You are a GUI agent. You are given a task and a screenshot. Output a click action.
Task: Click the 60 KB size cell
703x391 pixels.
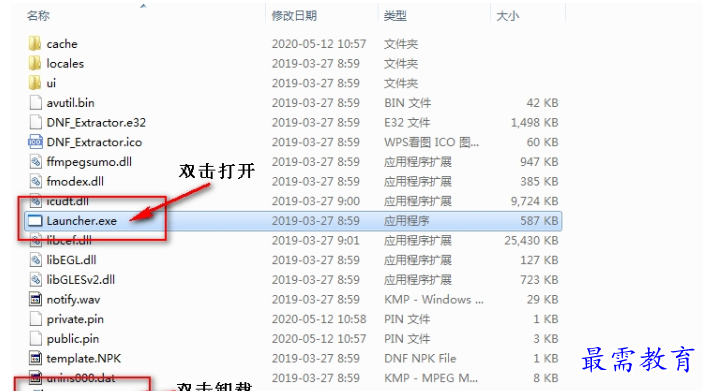542,143
